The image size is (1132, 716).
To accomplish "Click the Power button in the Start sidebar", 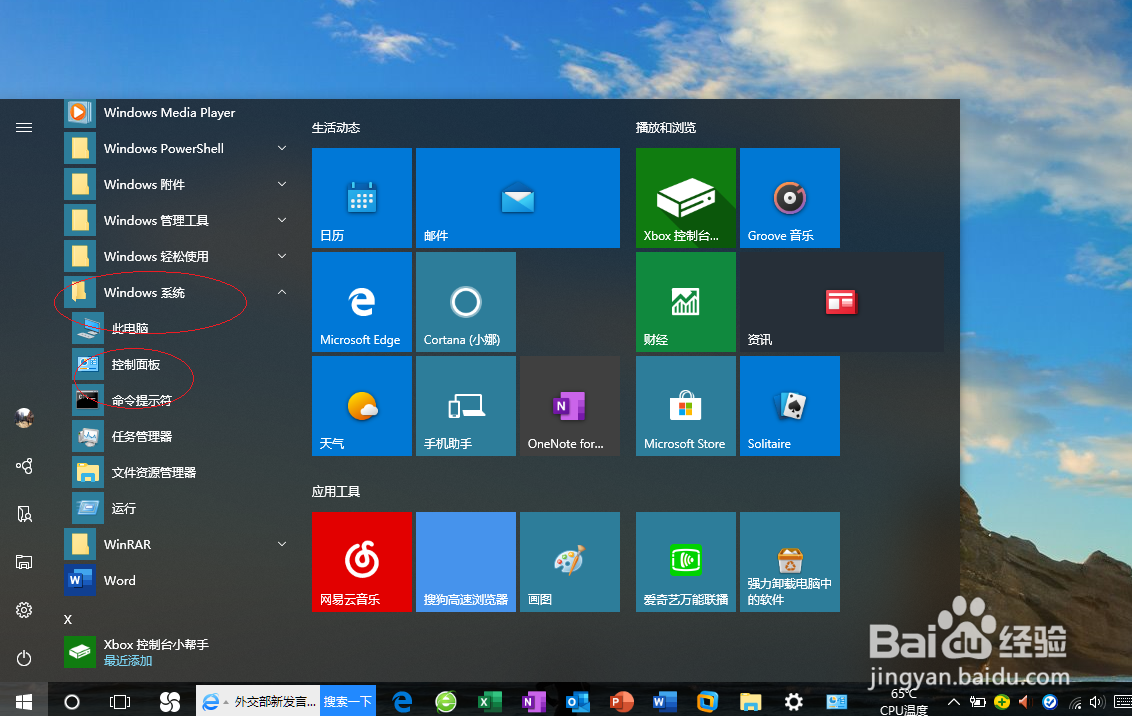I will click(24, 658).
